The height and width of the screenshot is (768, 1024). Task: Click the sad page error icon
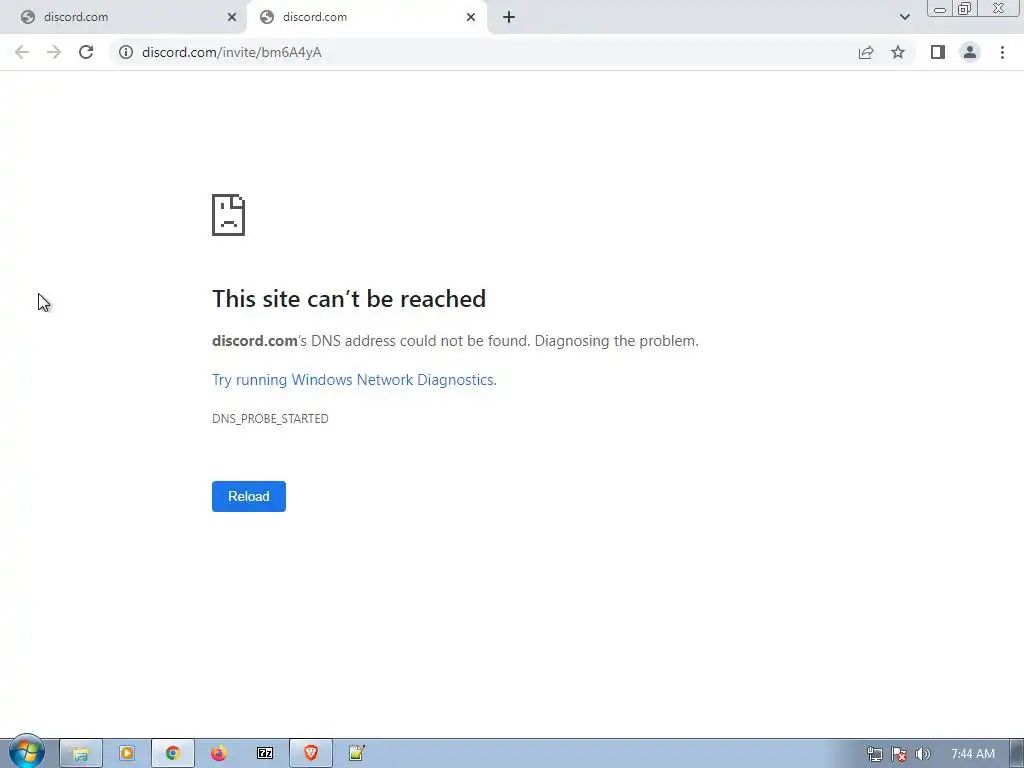[x=229, y=215]
